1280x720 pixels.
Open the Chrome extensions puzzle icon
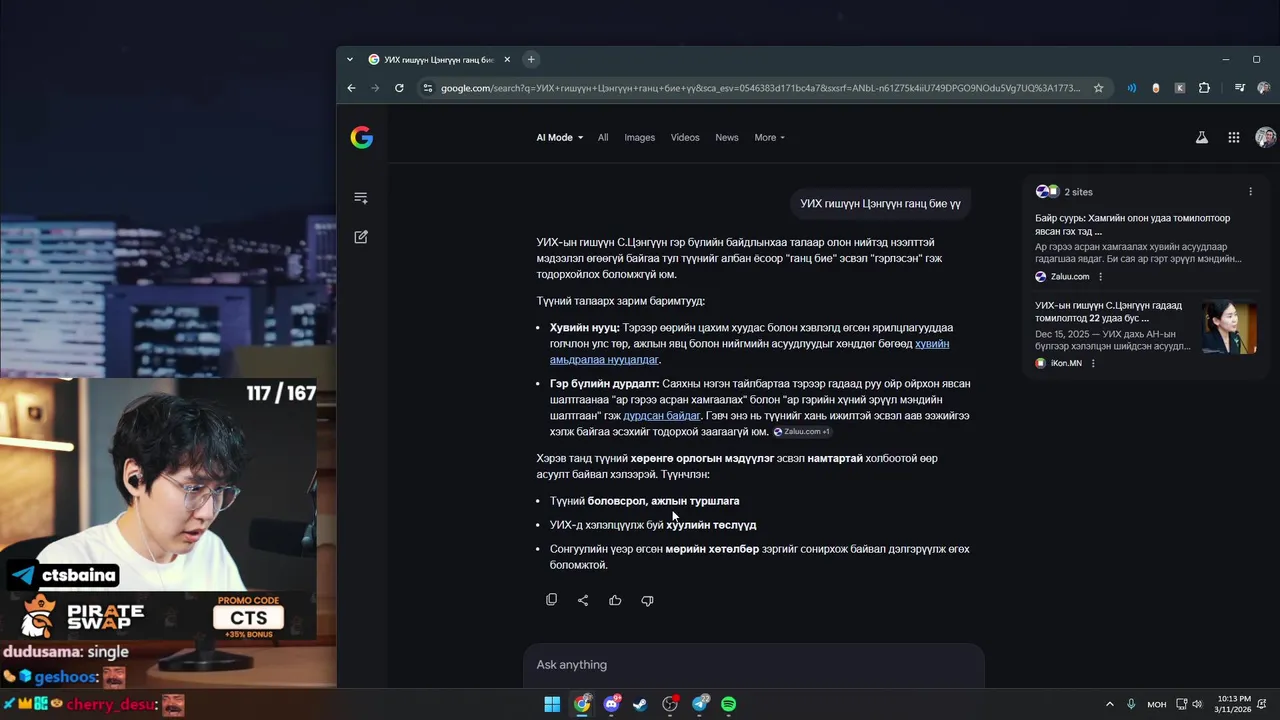pos(1204,88)
